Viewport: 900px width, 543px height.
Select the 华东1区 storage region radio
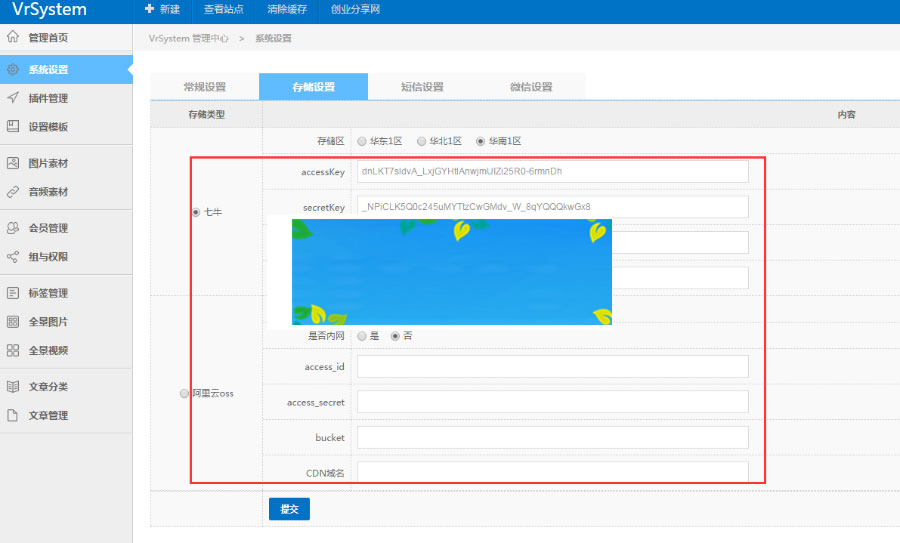[x=362, y=141]
